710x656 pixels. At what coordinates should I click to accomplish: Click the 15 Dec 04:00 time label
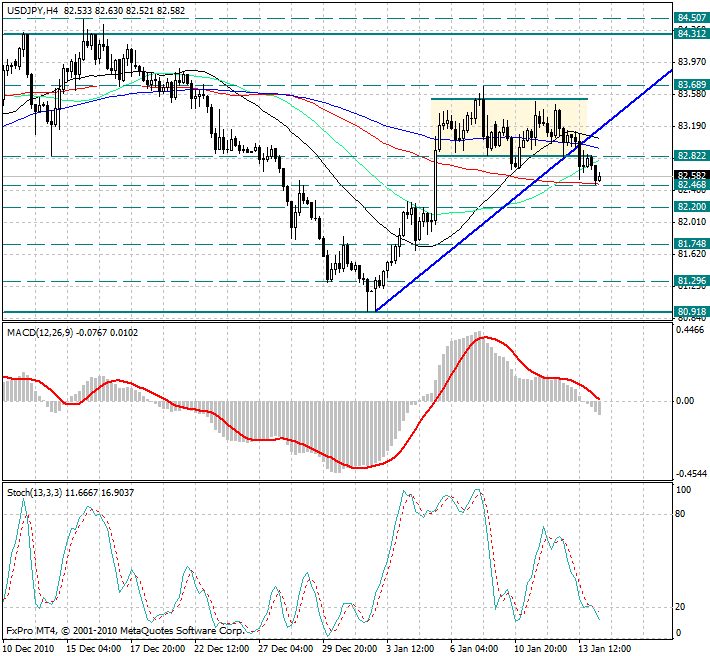pos(94,649)
